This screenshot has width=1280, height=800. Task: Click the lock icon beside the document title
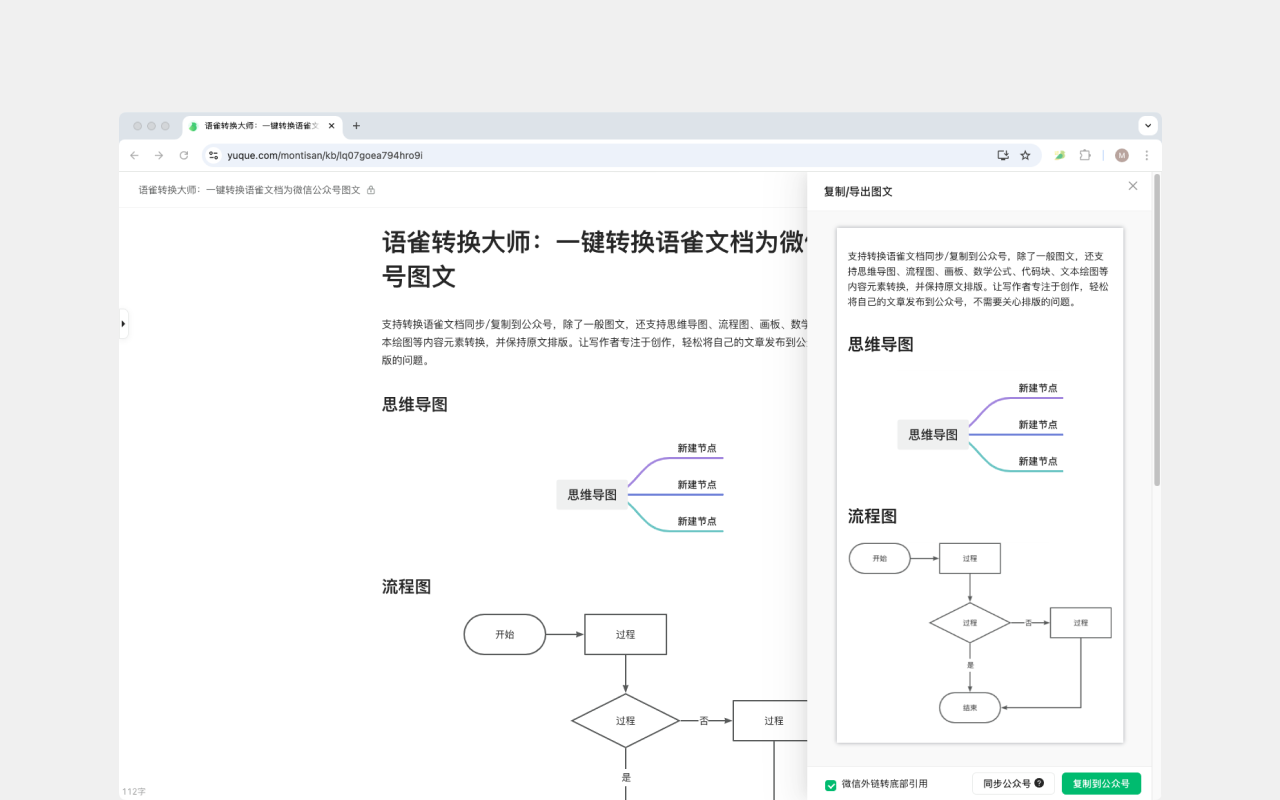pyautogui.click(x=371, y=190)
